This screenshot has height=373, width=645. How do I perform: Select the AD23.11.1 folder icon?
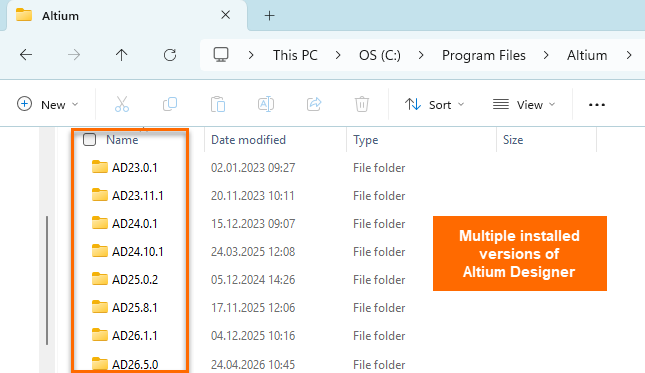[x=100, y=195]
